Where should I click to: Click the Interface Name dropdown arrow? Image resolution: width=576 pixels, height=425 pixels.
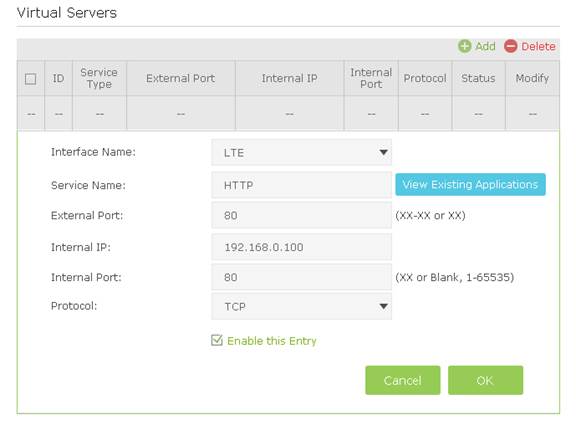point(384,152)
